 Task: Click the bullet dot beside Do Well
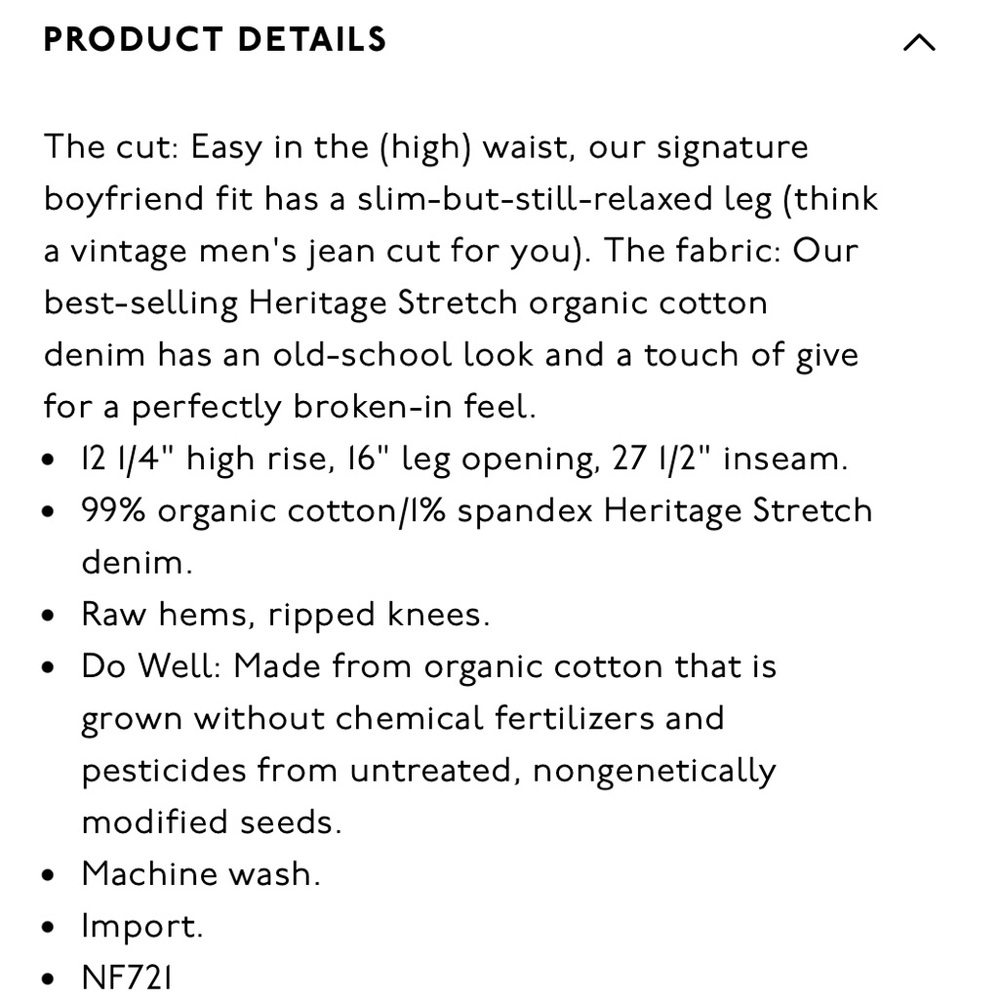(48, 667)
